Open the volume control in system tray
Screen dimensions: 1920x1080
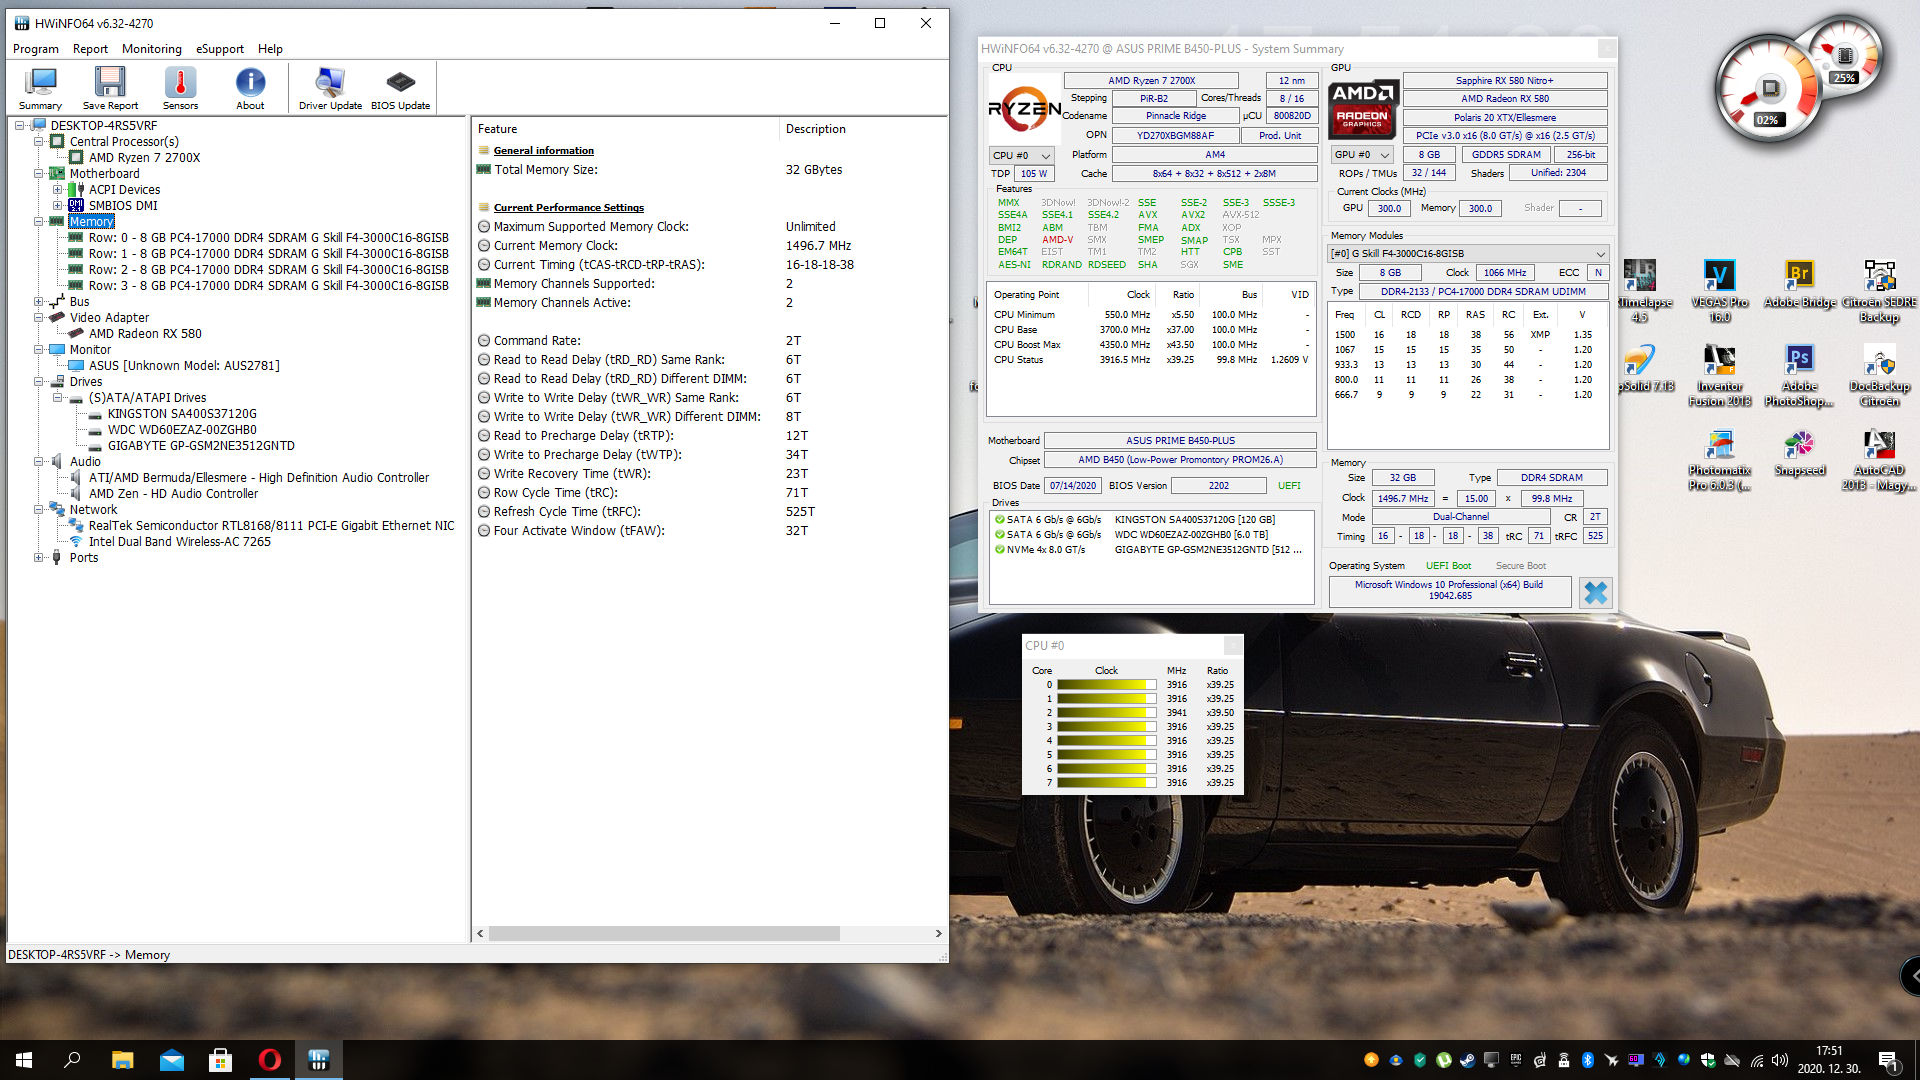(x=1779, y=1060)
